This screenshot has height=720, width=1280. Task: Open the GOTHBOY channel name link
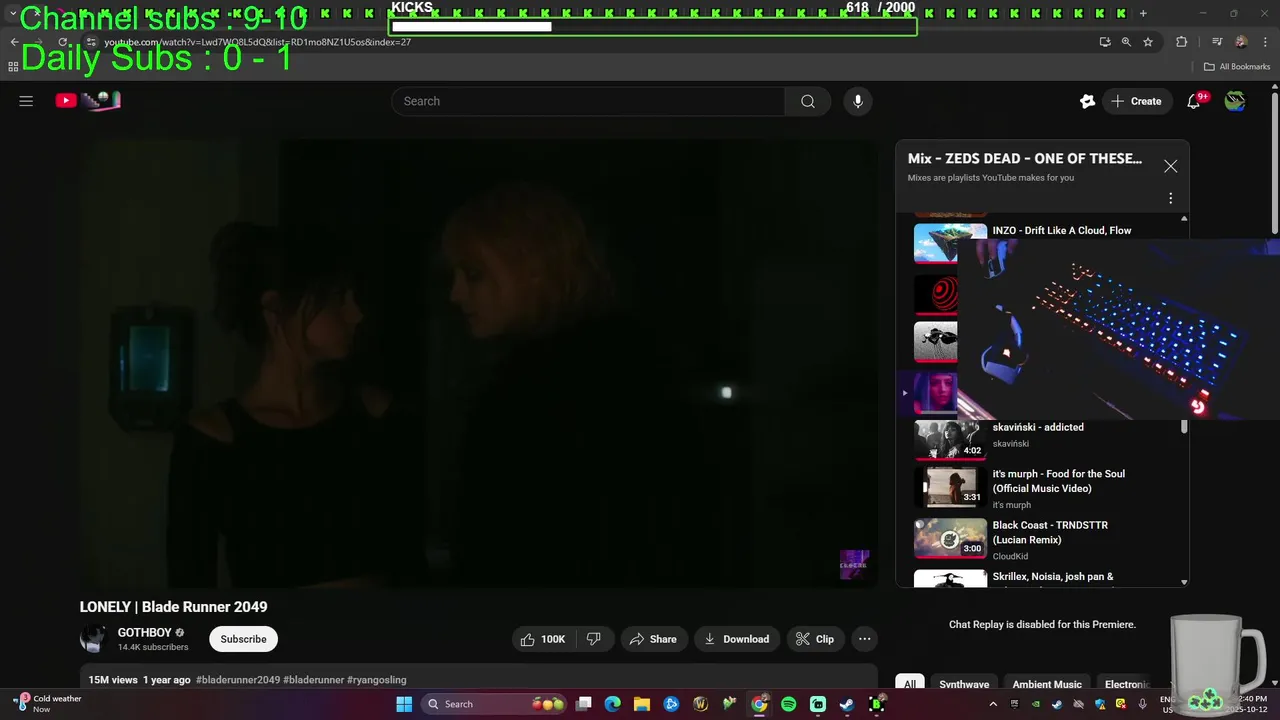coord(145,633)
